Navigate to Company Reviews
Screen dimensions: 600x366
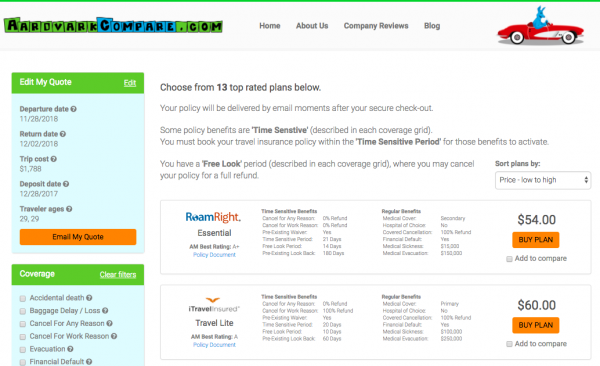376,26
